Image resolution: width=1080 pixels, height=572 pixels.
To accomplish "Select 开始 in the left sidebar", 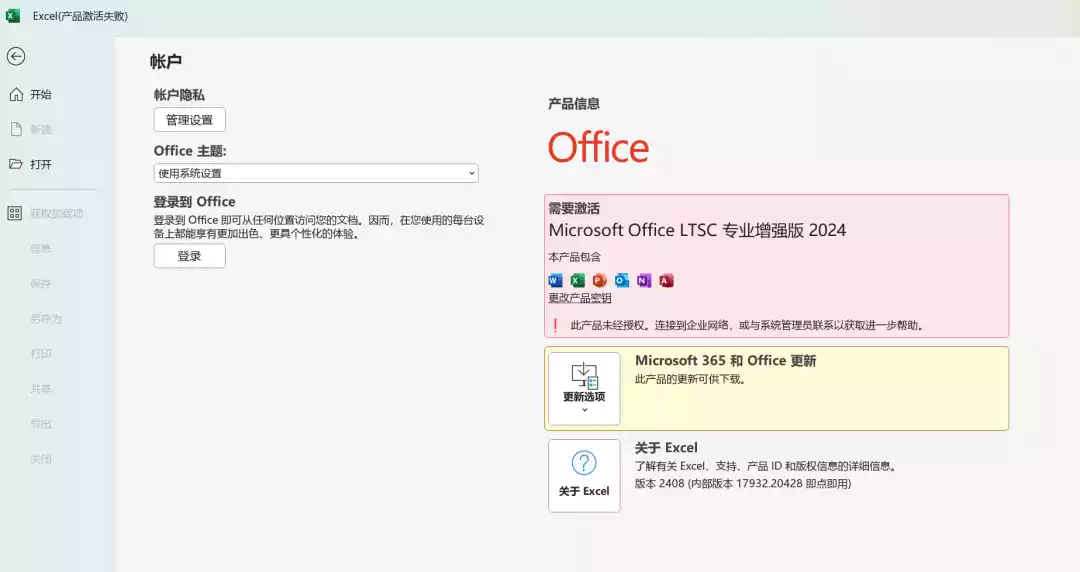I will coord(40,94).
